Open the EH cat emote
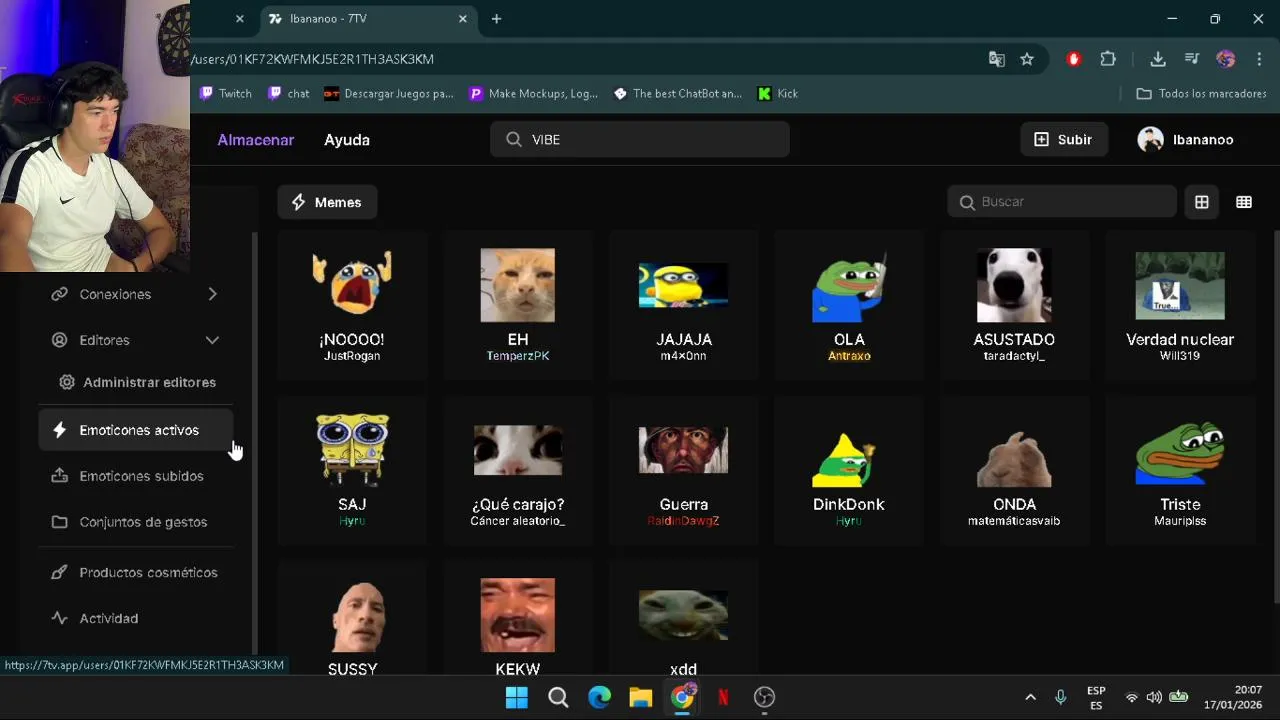The width and height of the screenshot is (1280, 720). pos(518,305)
